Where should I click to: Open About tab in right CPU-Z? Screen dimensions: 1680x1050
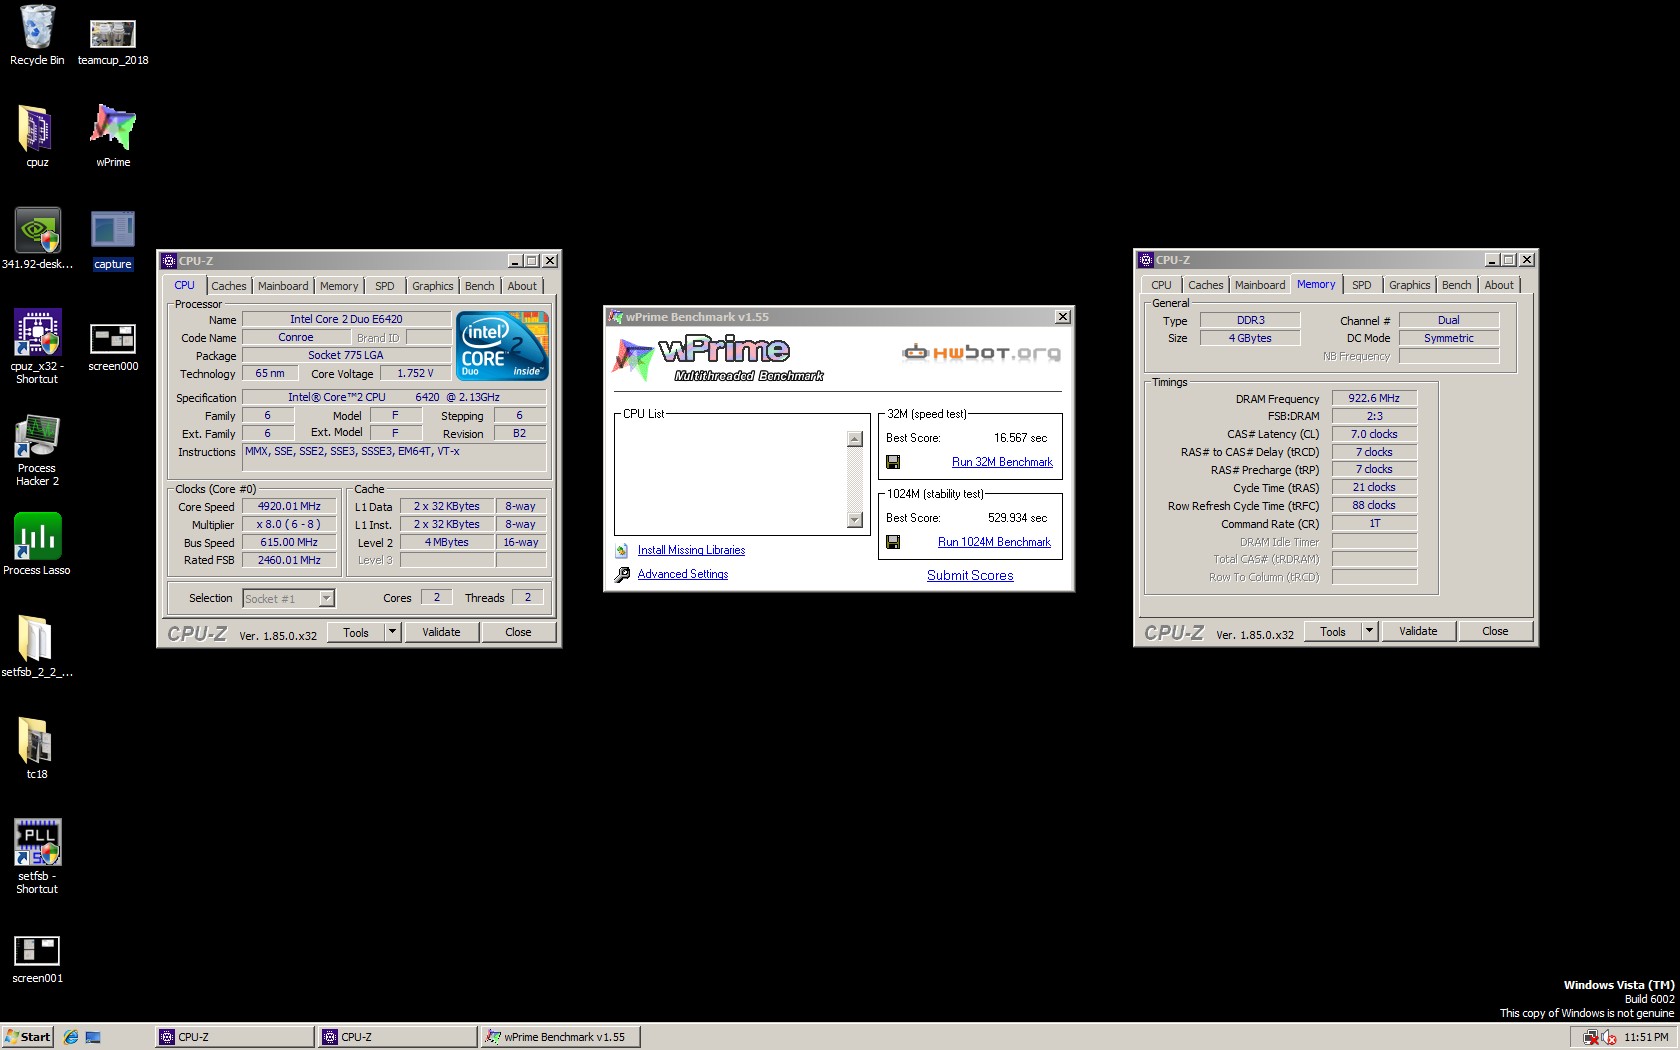coord(1499,285)
